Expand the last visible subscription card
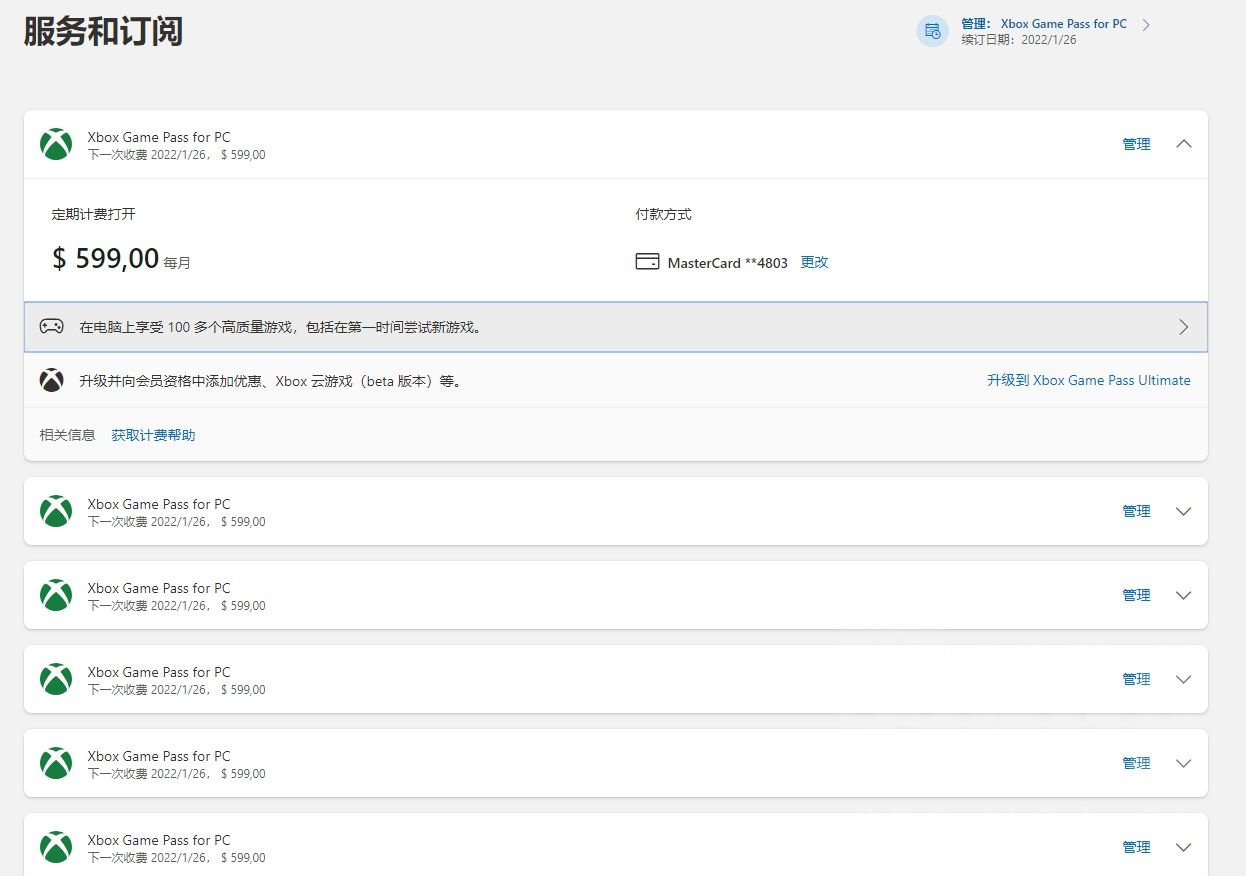This screenshot has height=876, width=1246. (x=1184, y=847)
